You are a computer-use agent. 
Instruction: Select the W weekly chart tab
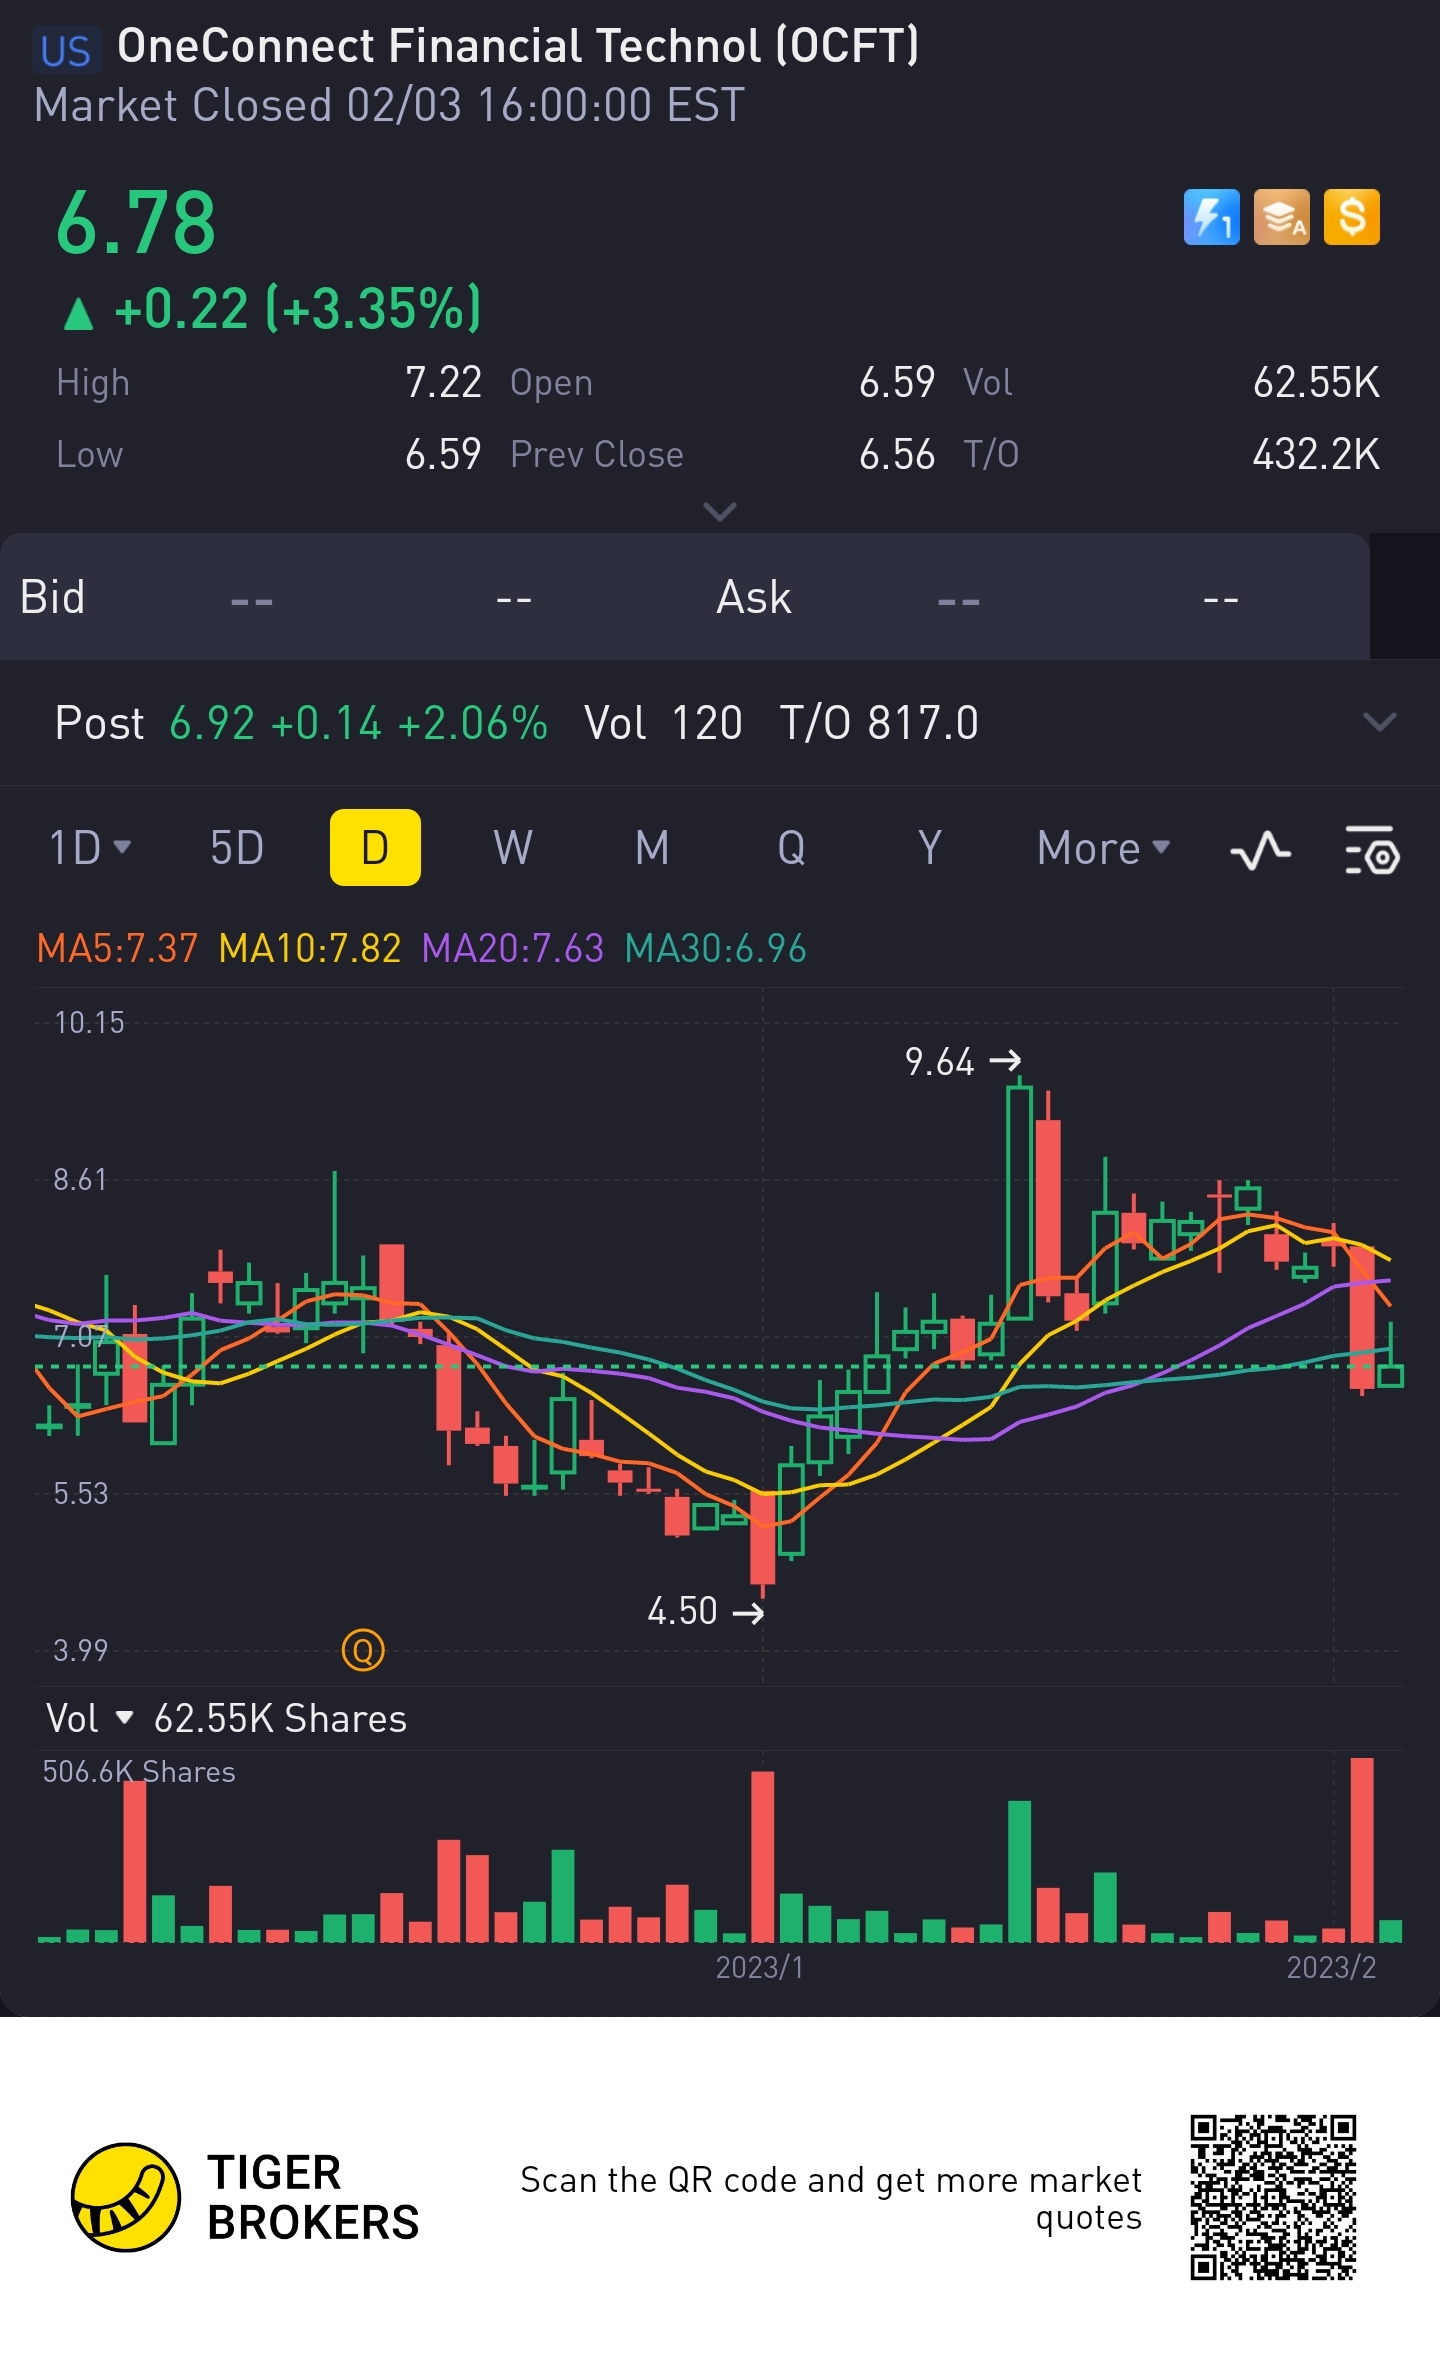[512, 848]
